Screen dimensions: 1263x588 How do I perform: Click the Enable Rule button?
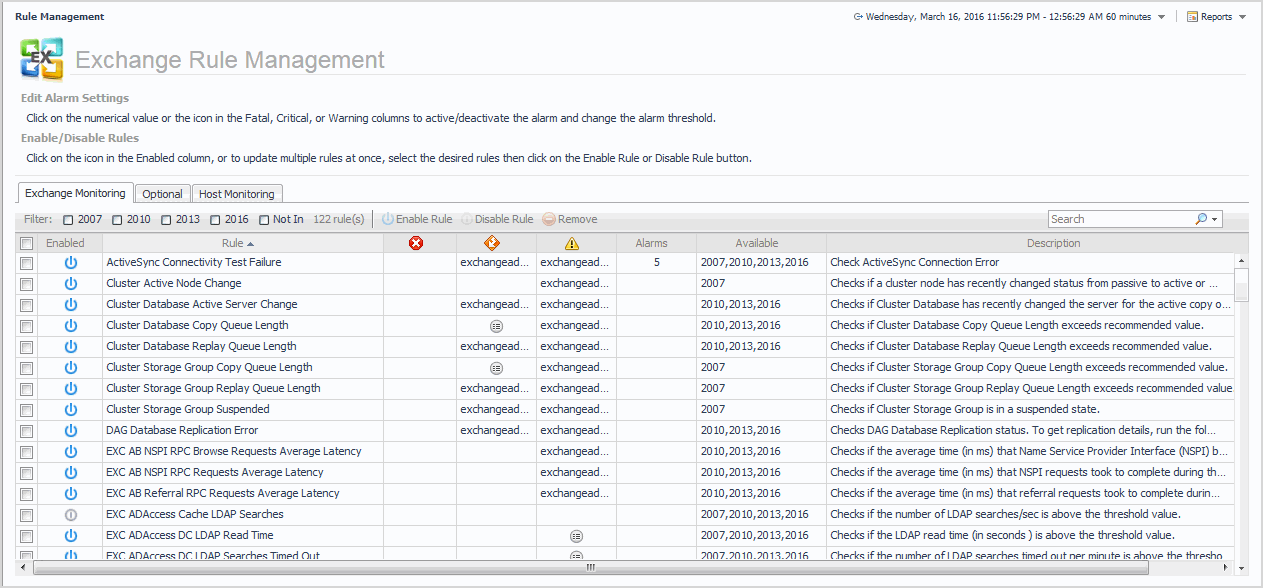(416, 219)
